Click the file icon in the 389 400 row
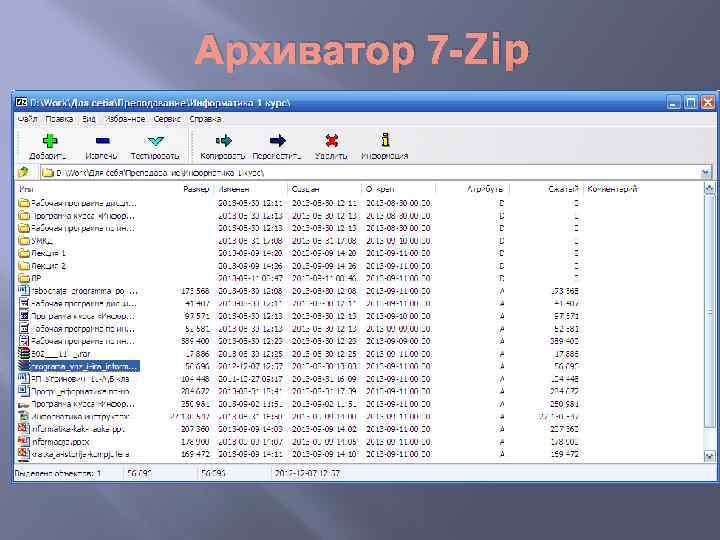The height and width of the screenshot is (540, 720). point(24,341)
